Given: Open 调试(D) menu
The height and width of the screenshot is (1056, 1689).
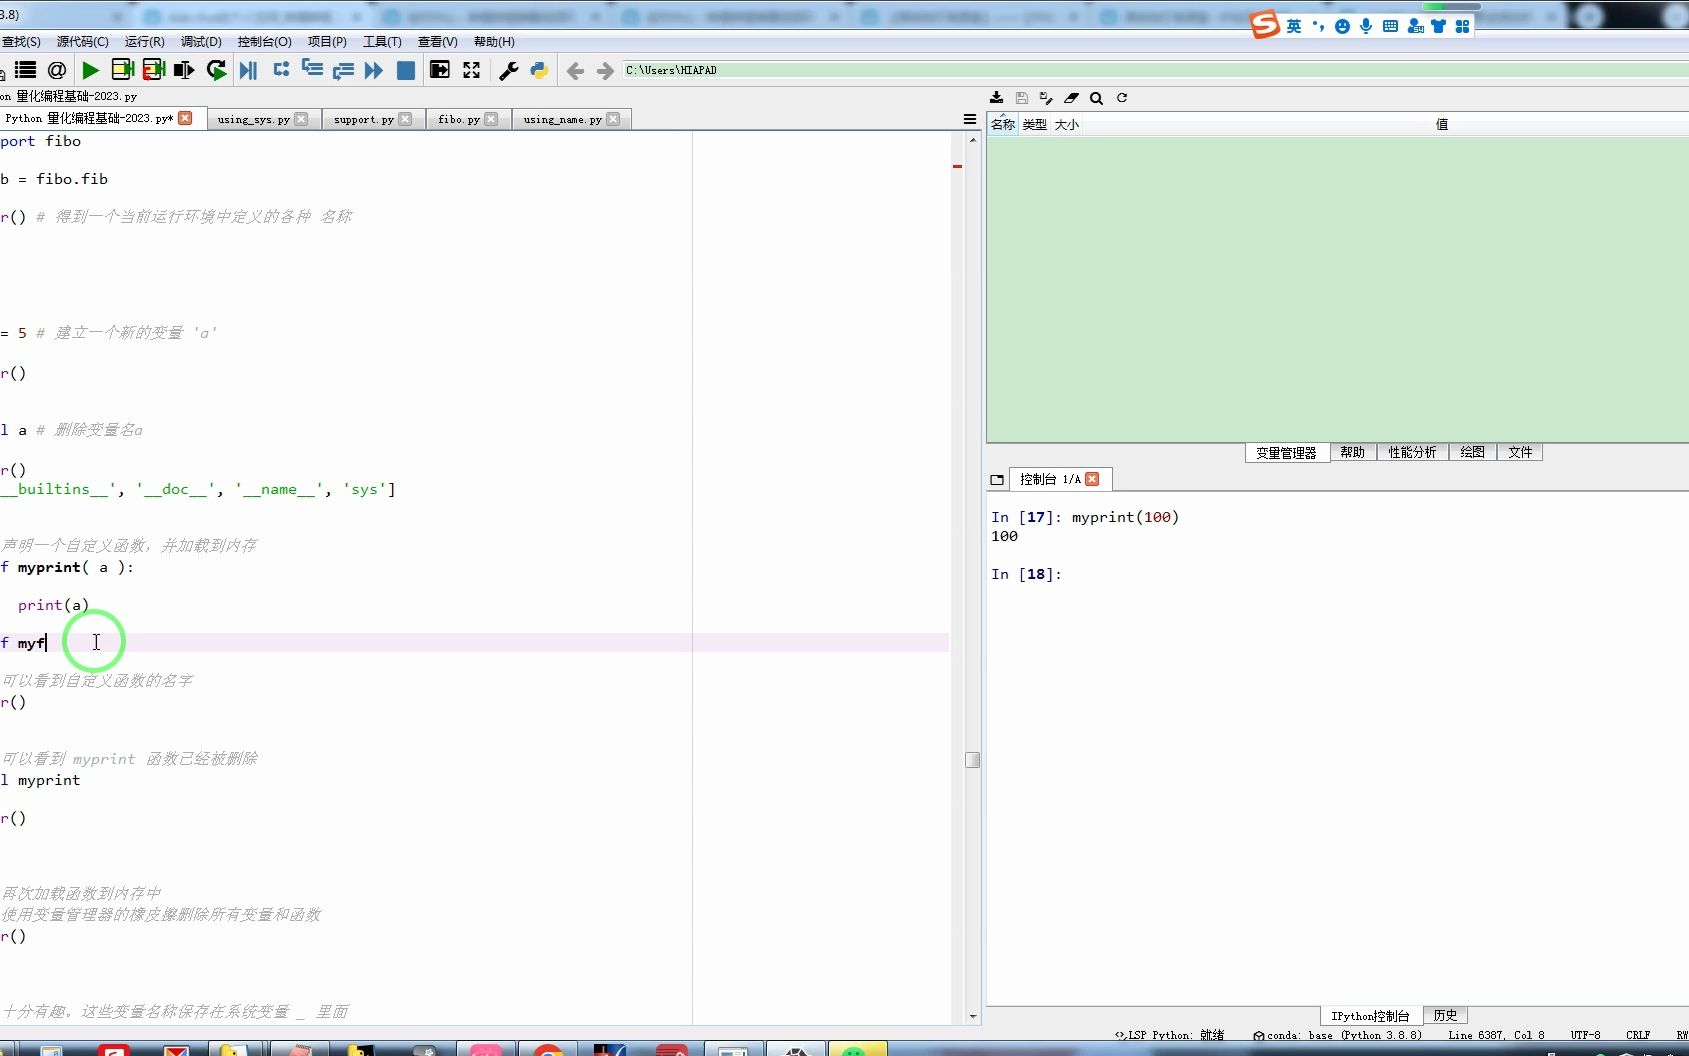Looking at the screenshot, I should (201, 42).
